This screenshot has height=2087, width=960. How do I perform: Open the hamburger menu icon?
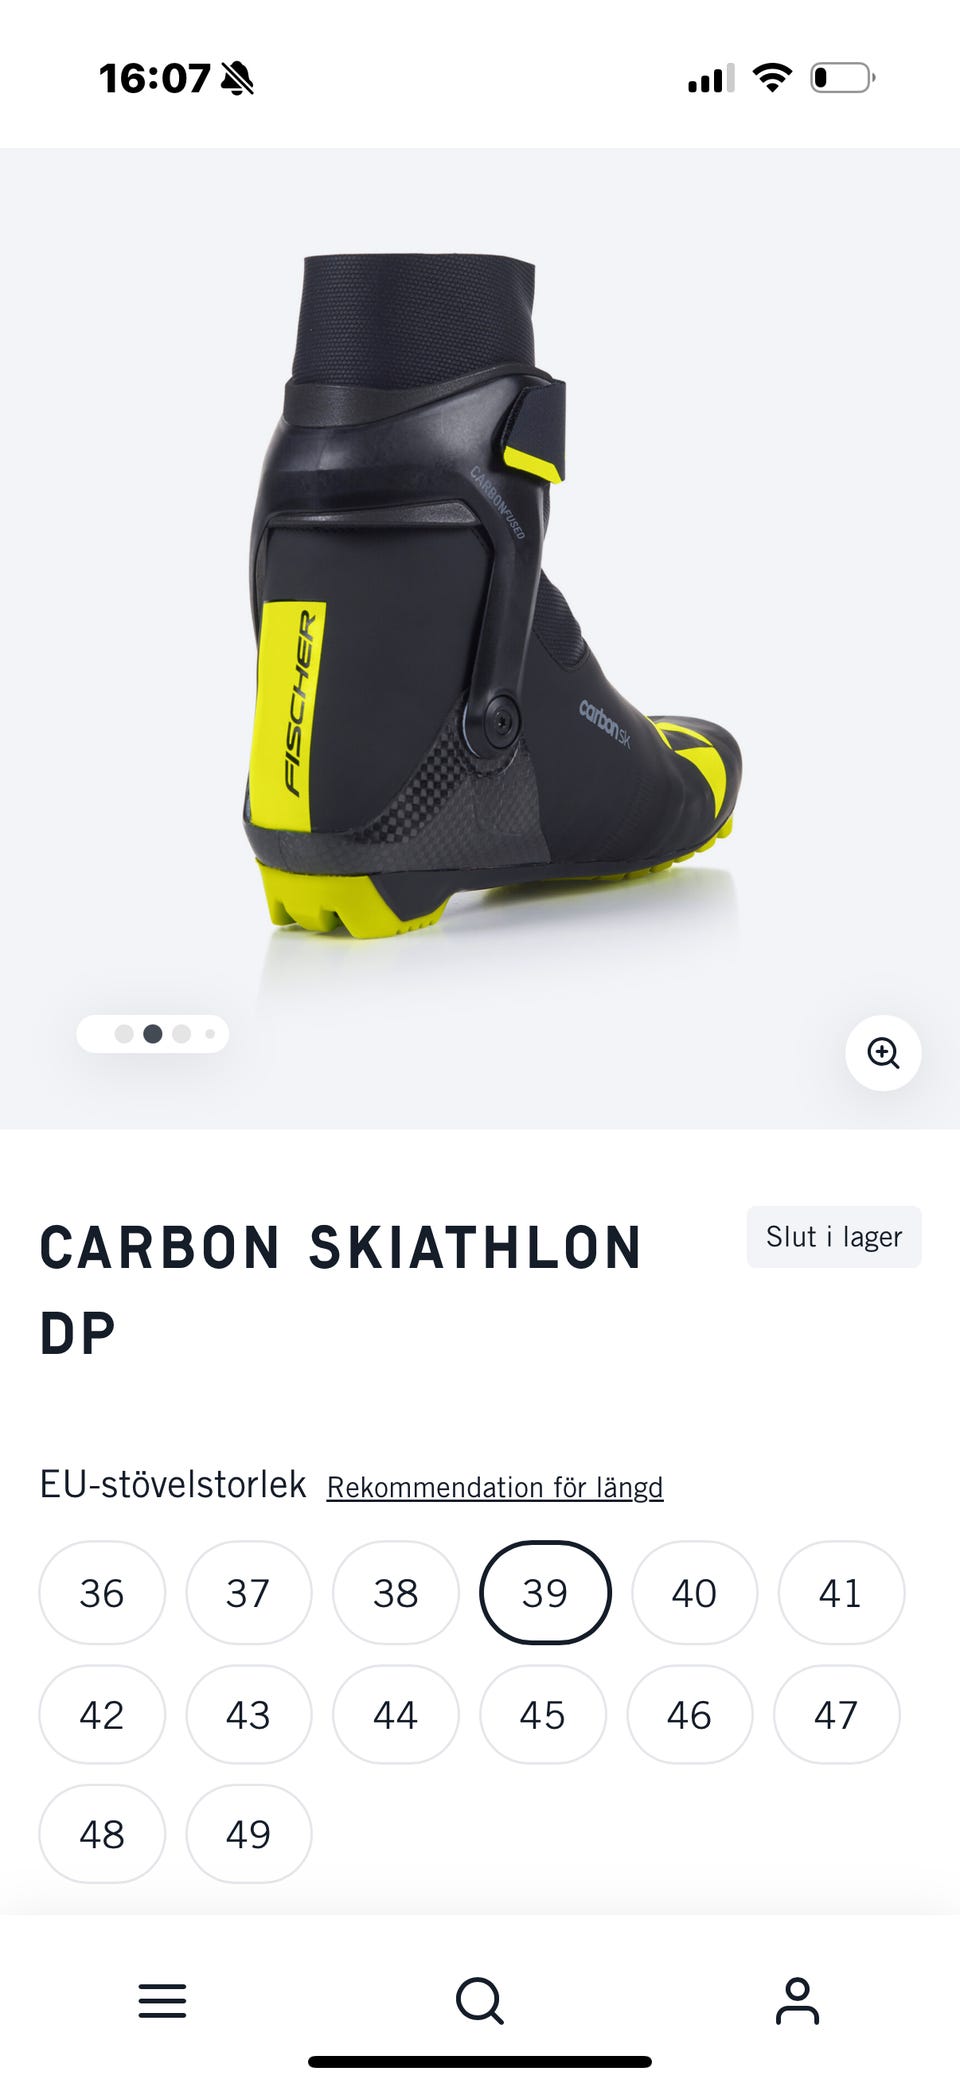[162, 2001]
